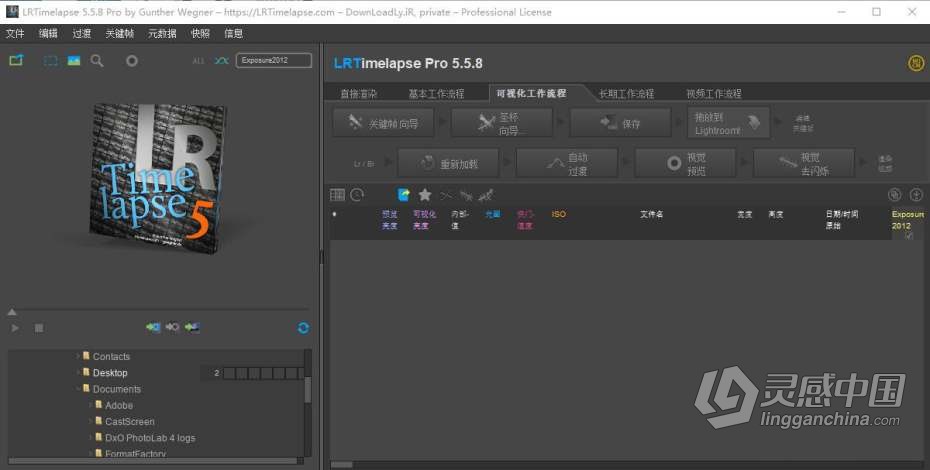This screenshot has height=470, width=930.
Task: Click the ALL label next to the curve icon
Action: click(198, 61)
